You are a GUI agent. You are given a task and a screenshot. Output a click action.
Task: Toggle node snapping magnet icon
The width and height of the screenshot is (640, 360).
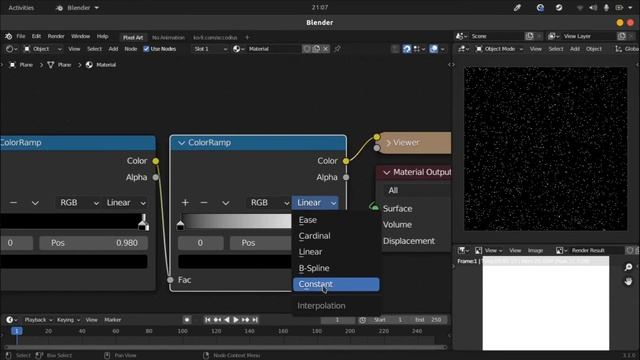(x=407, y=49)
